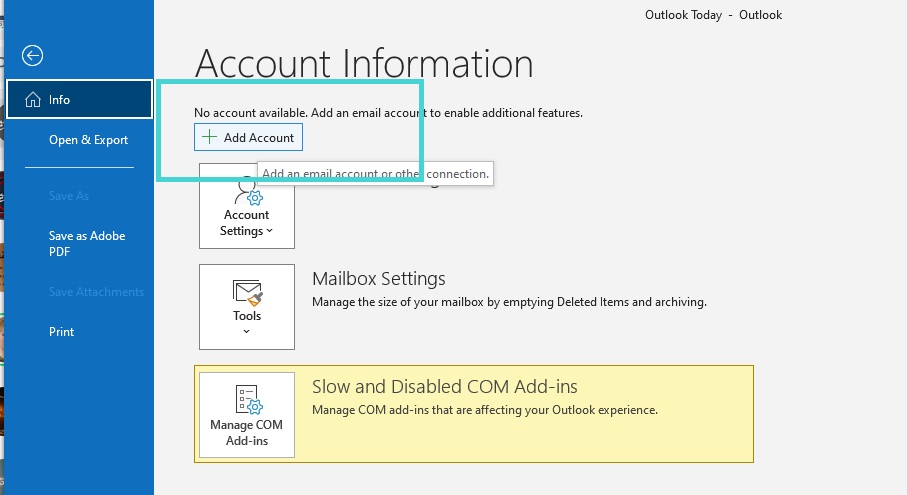
Task: Click the small chevron under Tools
Action: [246, 331]
